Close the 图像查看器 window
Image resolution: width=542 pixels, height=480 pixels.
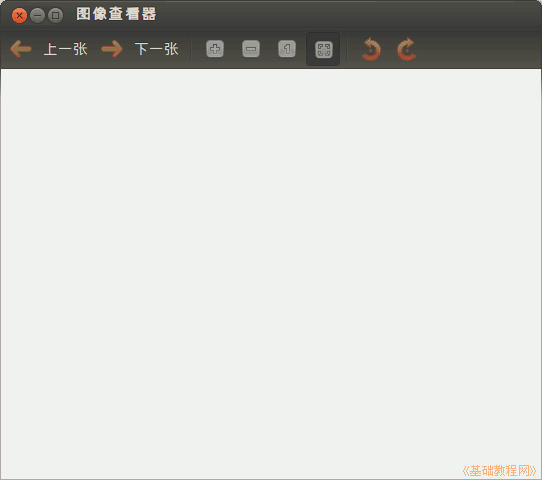click(19, 16)
